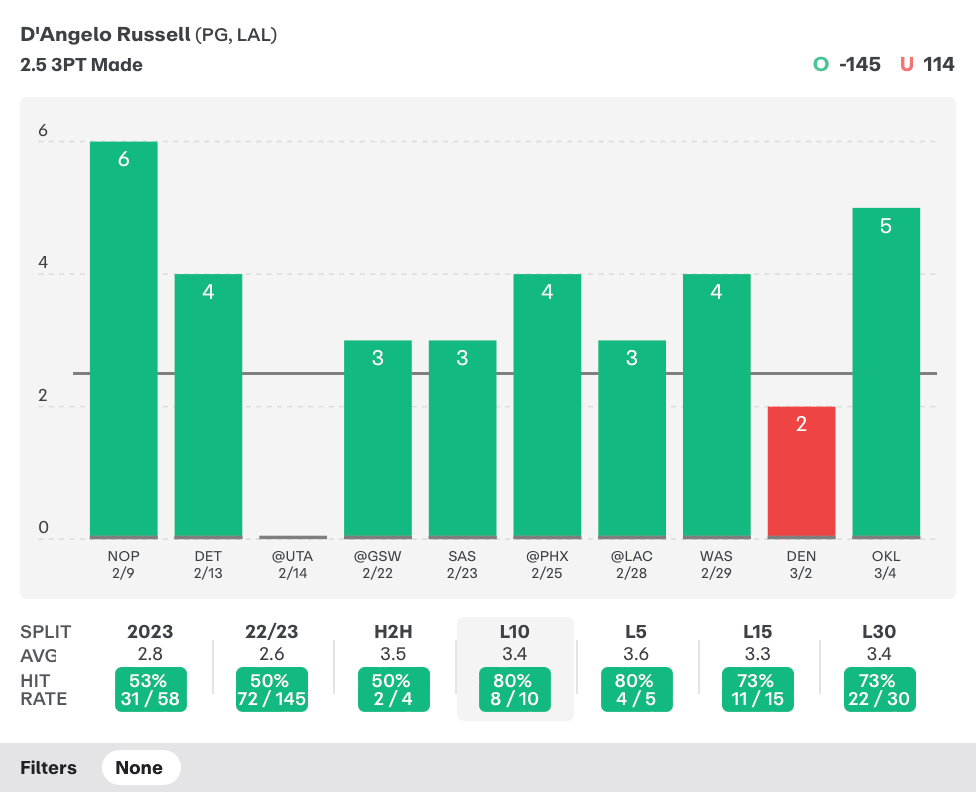This screenshot has width=976, height=792.
Task: Click the '2.6' average under 22/23
Action: pyautogui.click(x=271, y=654)
